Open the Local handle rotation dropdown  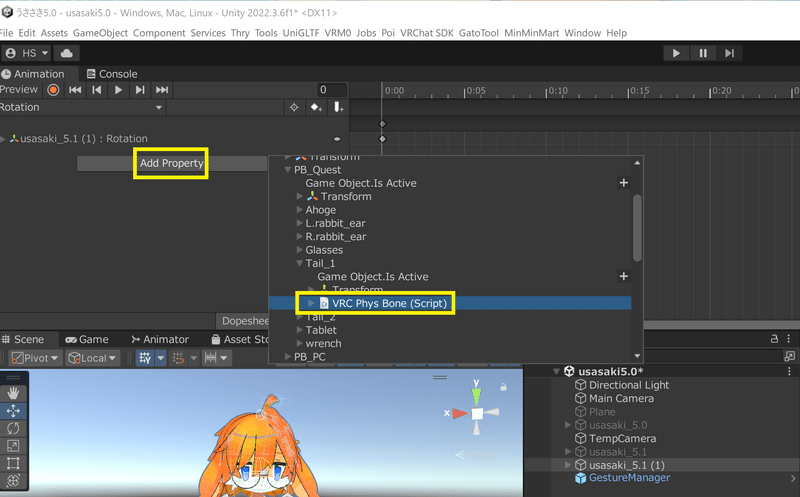(93, 358)
